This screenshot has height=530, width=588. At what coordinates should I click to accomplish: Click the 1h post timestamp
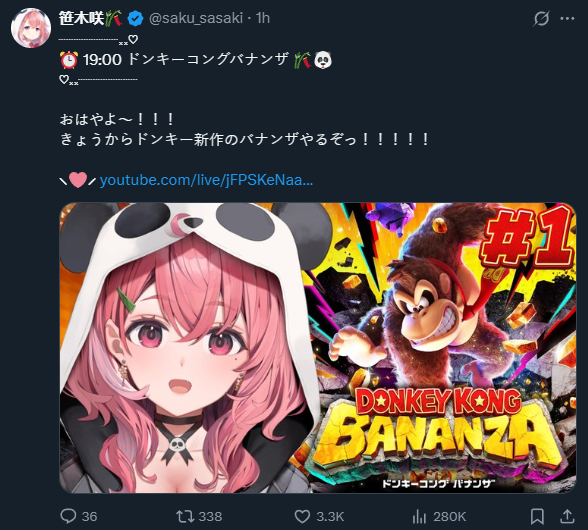click(263, 18)
